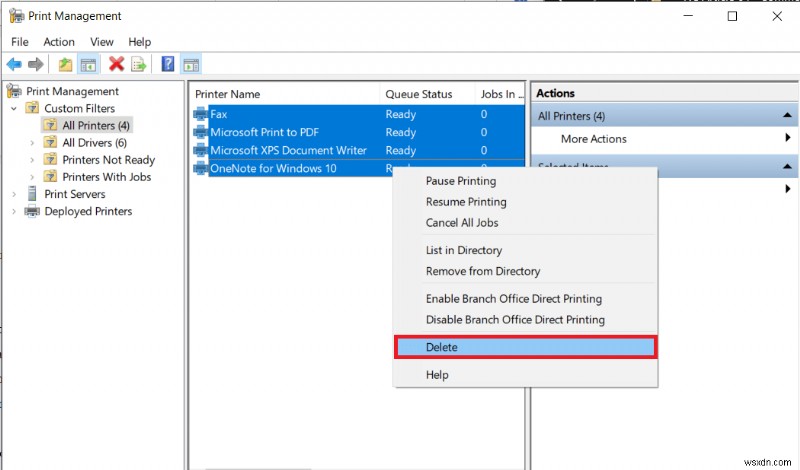Open the More Actions submenu arrow
800x470 pixels.
point(788,137)
